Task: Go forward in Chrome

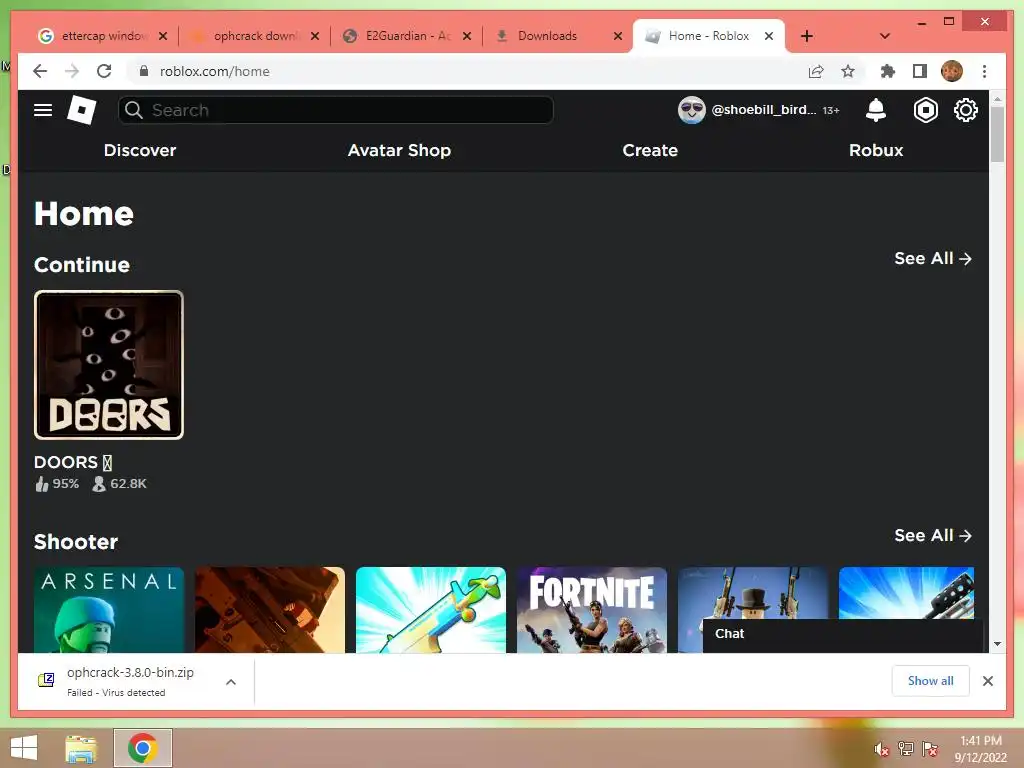Action: tap(72, 71)
